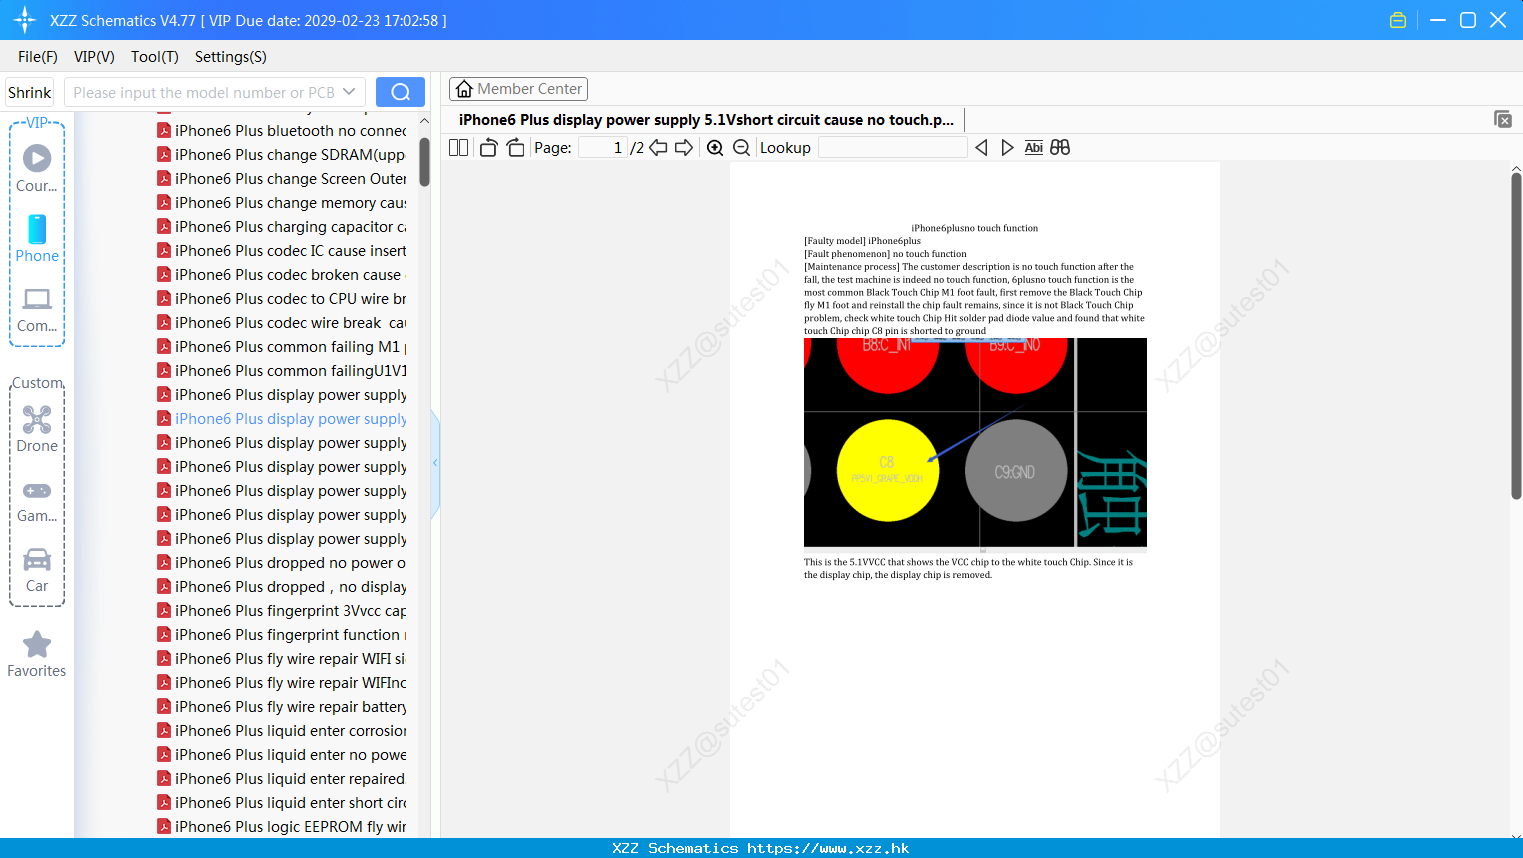
Task: Click the XZZ star logo in title bar
Action: tap(25, 20)
